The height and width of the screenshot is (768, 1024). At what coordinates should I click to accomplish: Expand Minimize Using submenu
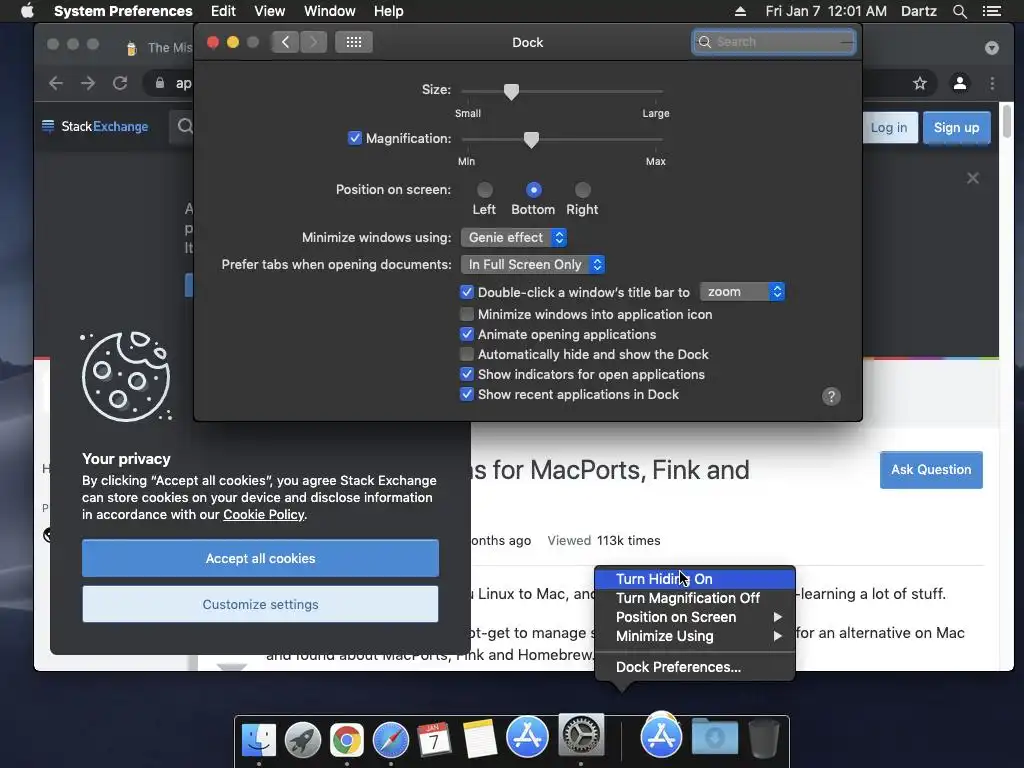696,636
